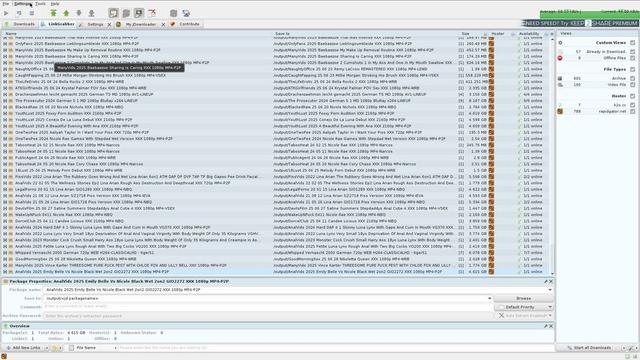The width and height of the screenshot is (640, 360).
Task: Toggle the Hoster header checkbox
Action: [633, 96]
